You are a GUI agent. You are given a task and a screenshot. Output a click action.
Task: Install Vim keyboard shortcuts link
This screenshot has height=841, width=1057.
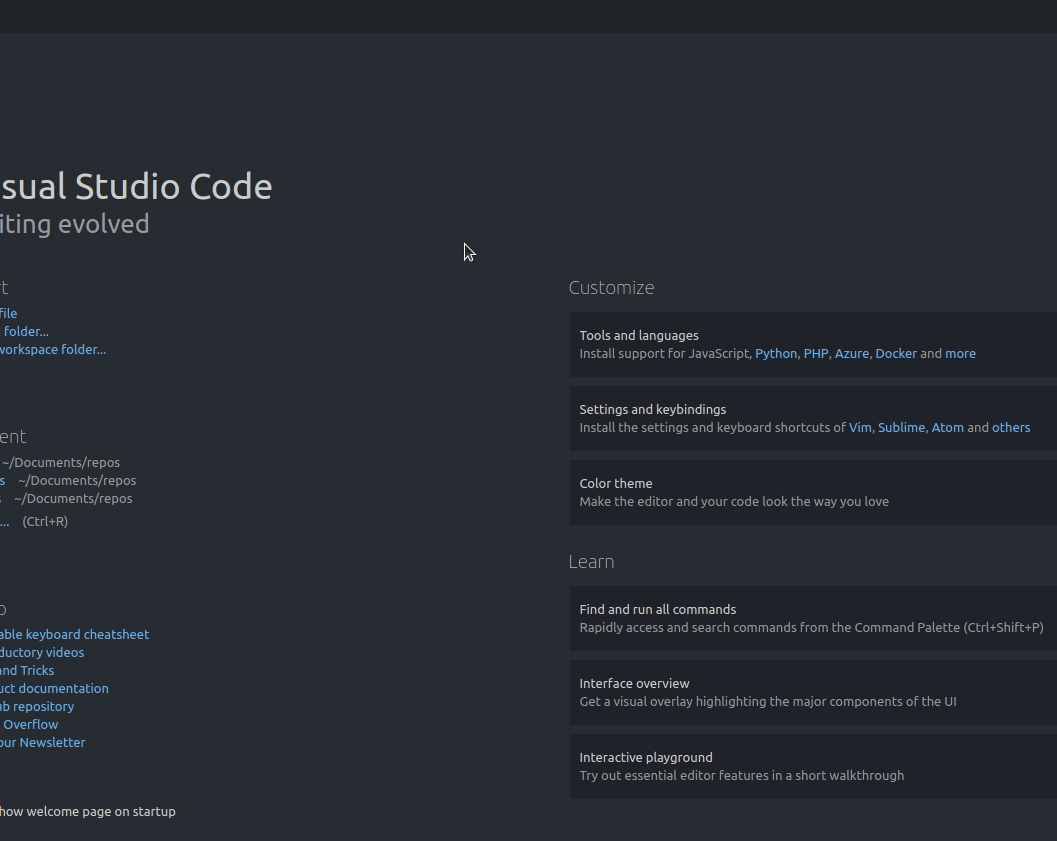[860, 428]
